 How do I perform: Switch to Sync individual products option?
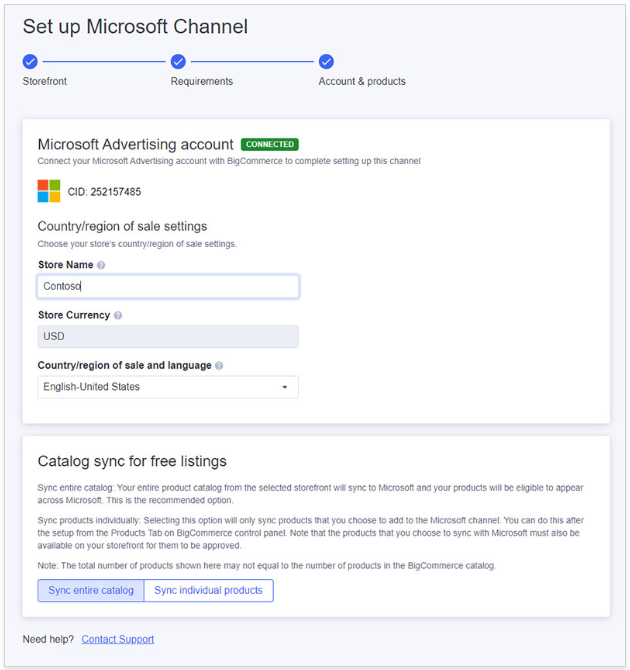pos(208,590)
